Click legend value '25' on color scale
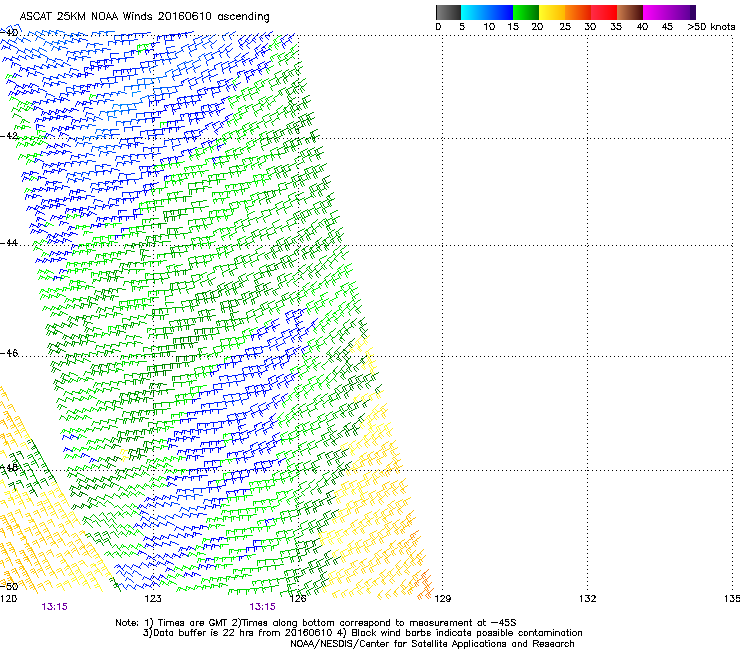This screenshot has height=650, width=740. pos(565,27)
